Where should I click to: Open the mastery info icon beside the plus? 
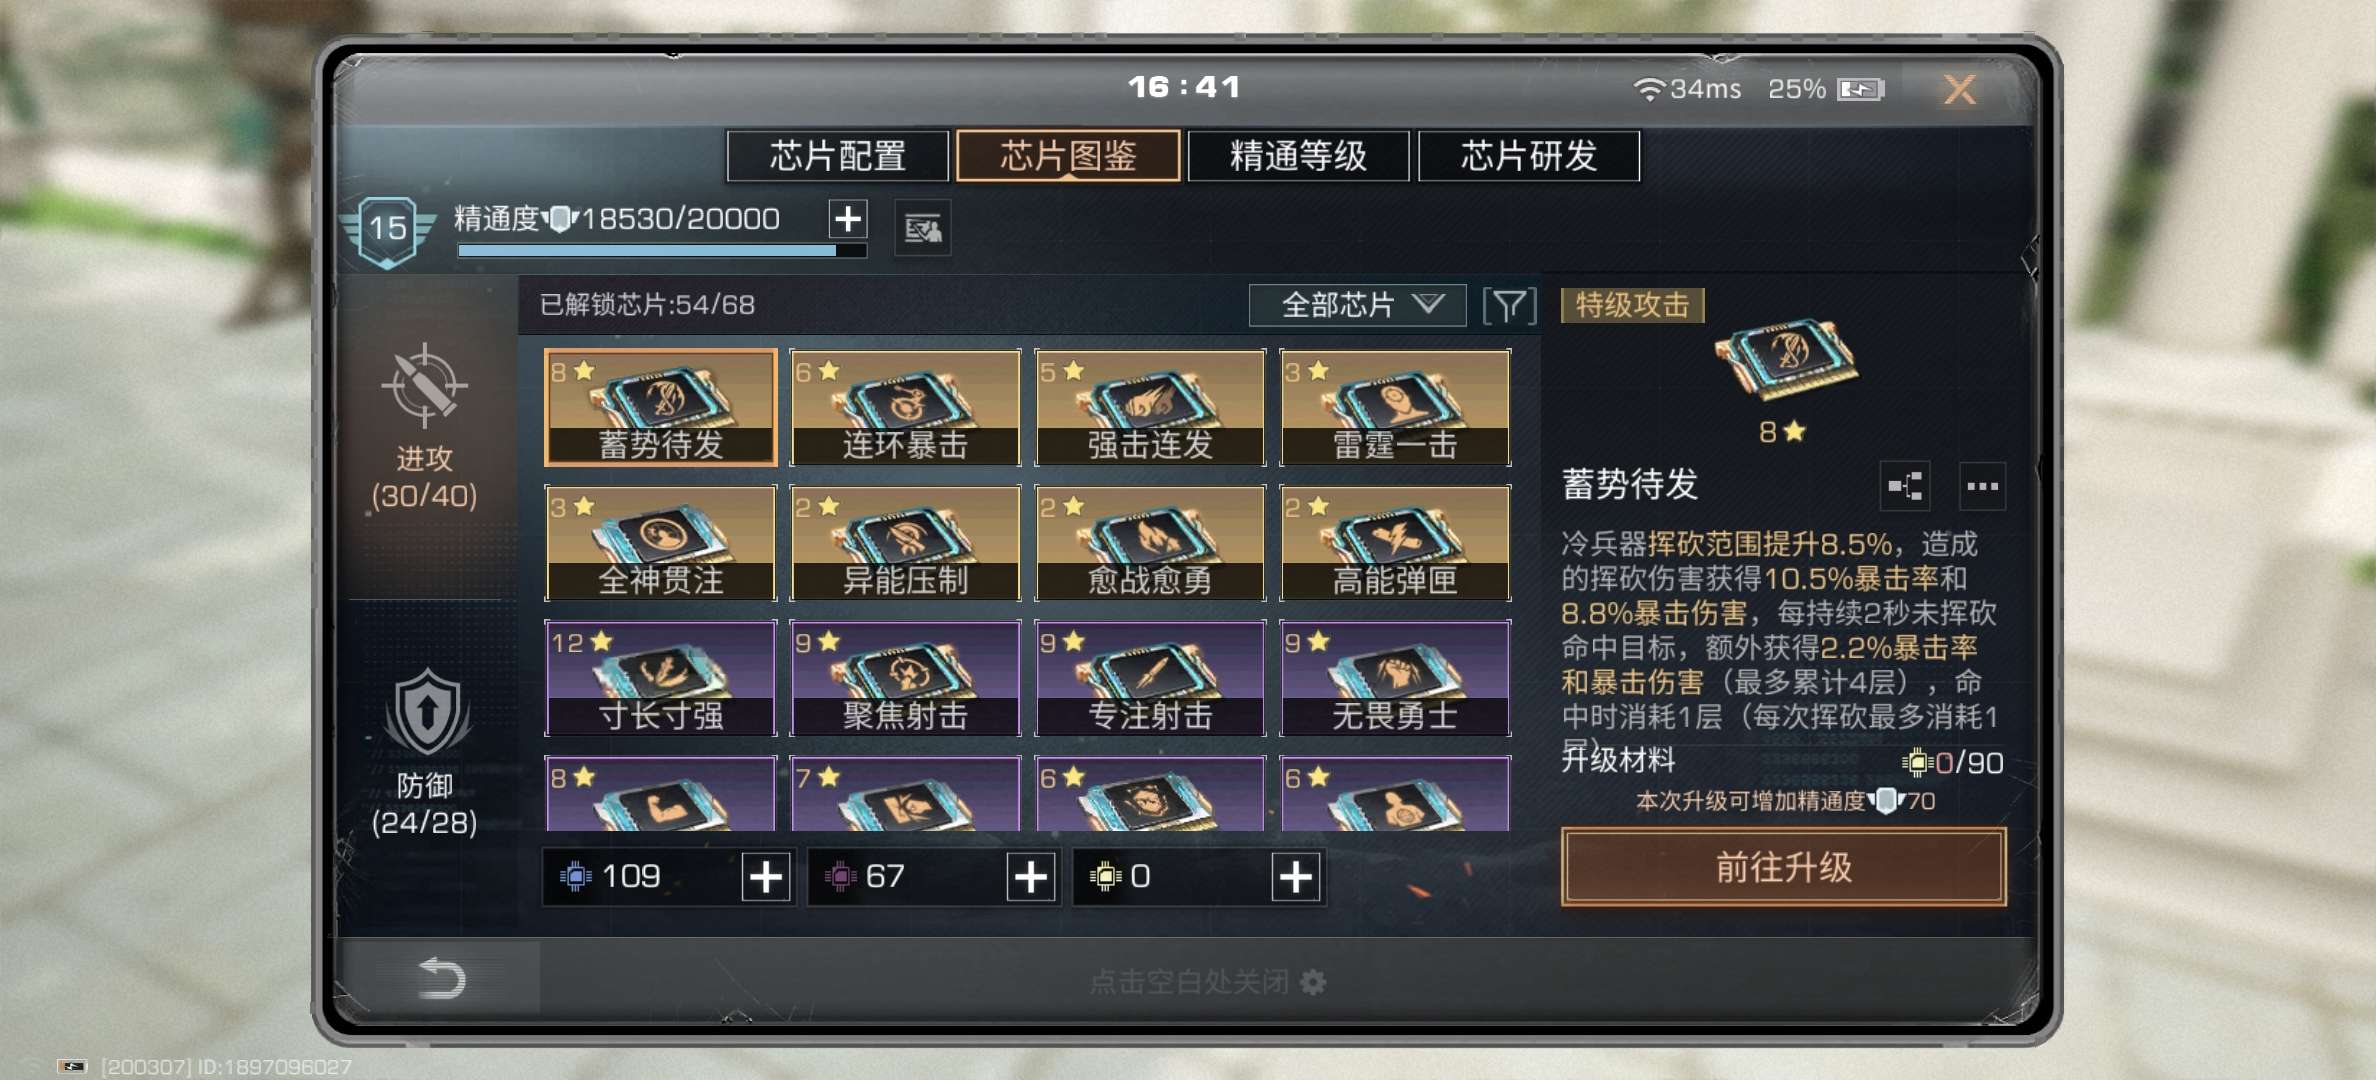click(x=922, y=229)
